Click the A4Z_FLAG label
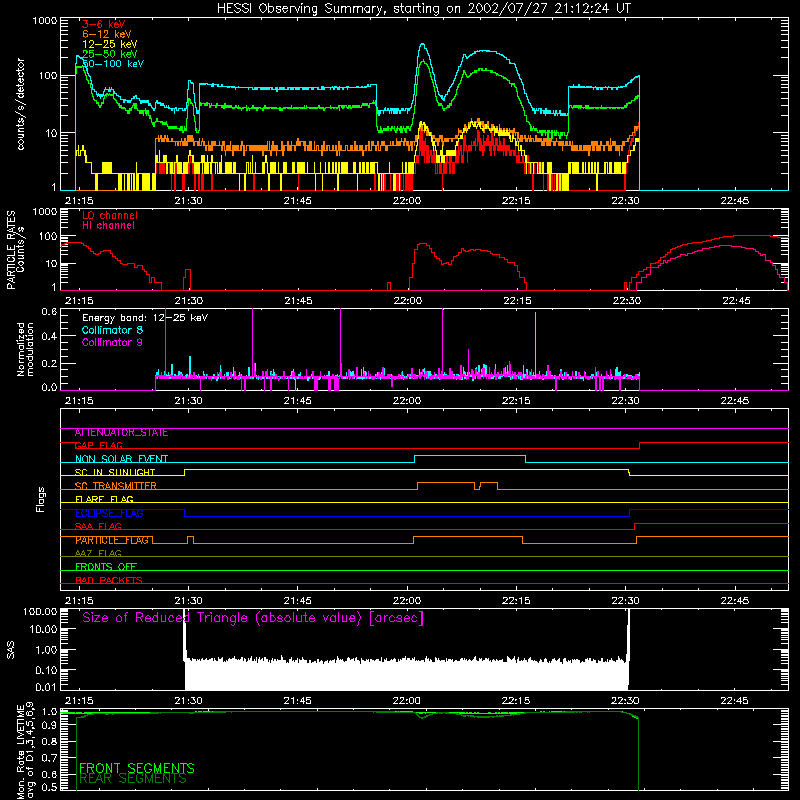 pos(98,553)
